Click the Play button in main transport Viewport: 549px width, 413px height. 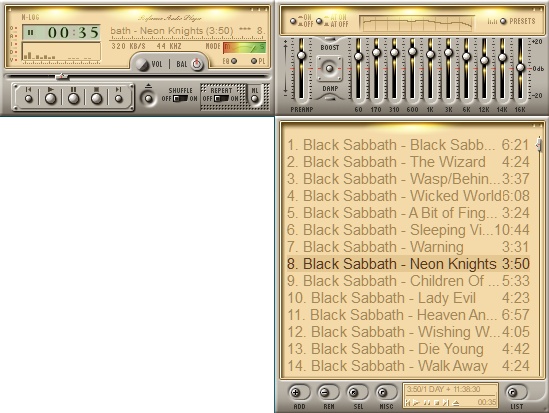pos(50,98)
